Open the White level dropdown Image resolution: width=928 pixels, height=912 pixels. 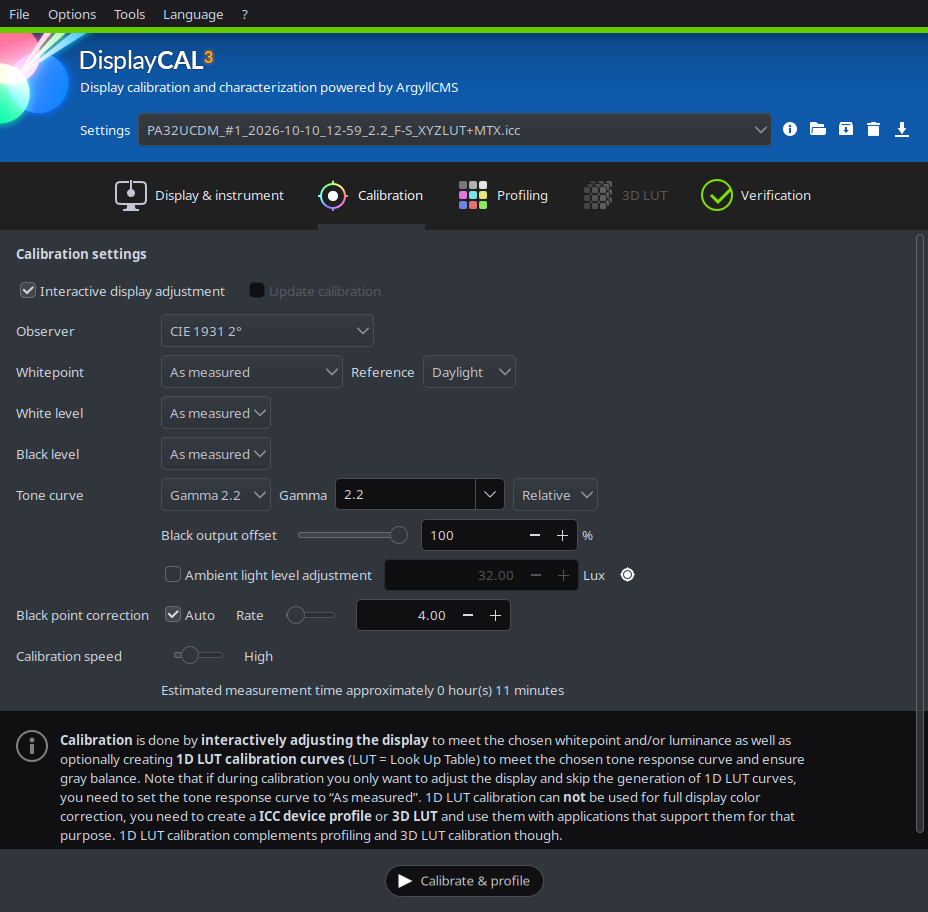click(x=215, y=413)
